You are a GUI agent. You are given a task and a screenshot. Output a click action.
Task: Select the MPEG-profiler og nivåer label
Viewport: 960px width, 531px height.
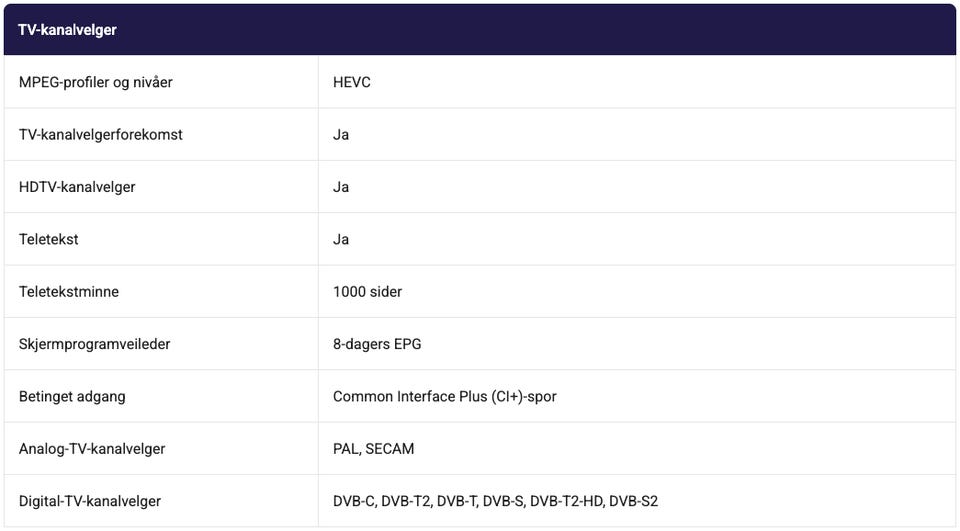click(x=96, y=83)
